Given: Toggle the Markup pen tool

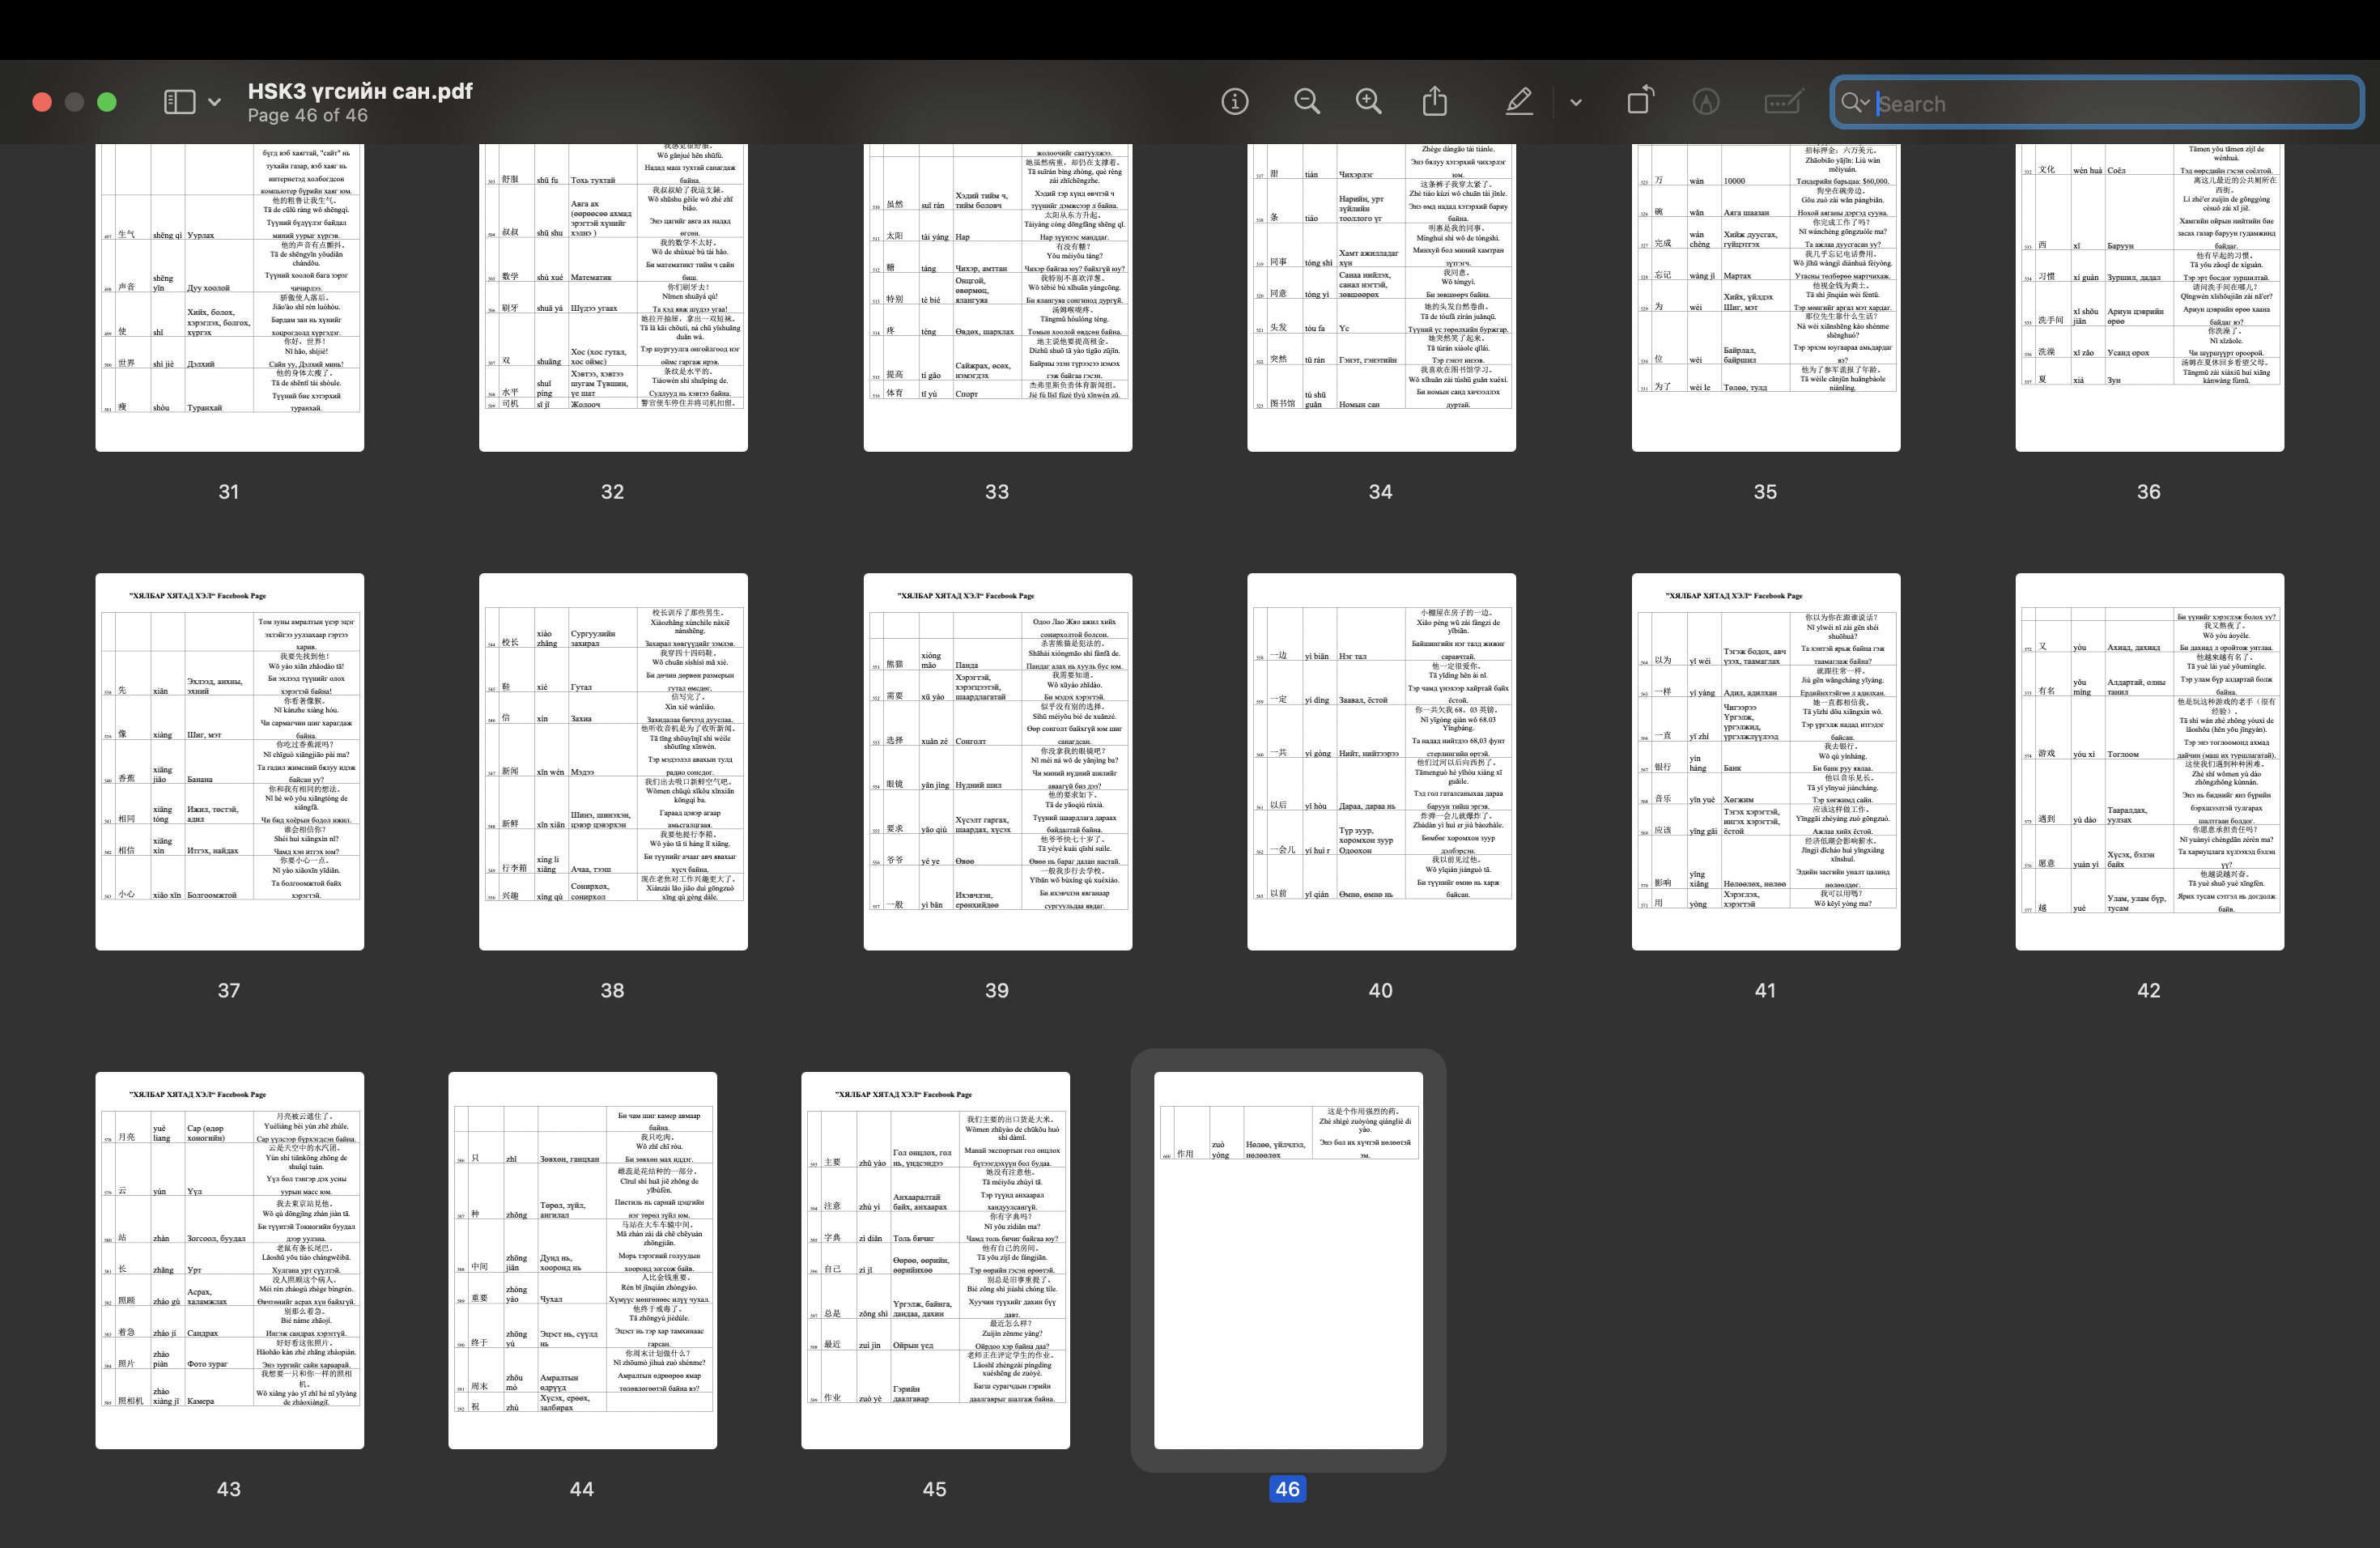Looking at the screenshot, I should [x=1518, y=101].
